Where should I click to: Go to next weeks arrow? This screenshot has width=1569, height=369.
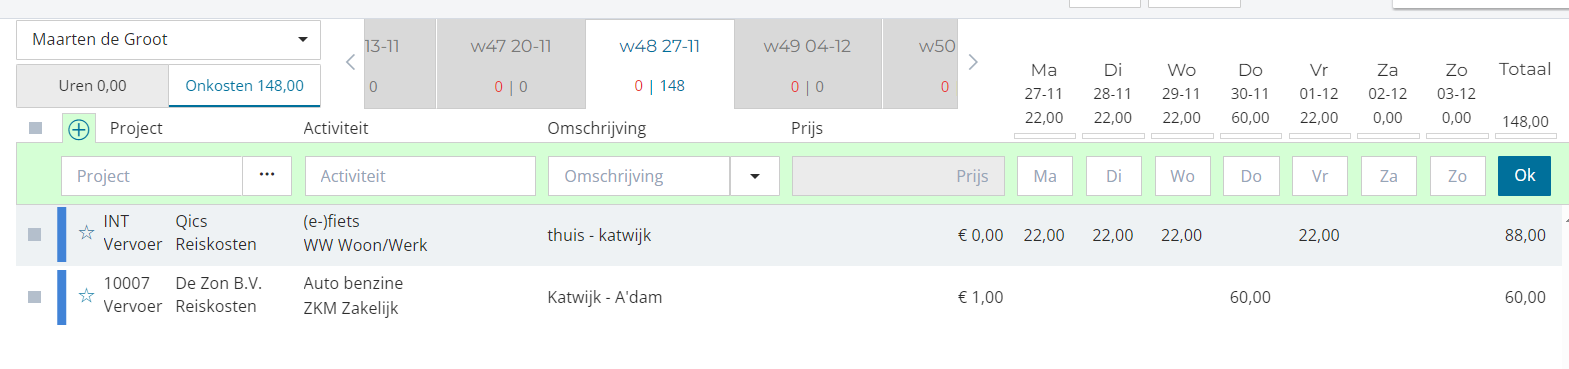[x=973, y=62]
